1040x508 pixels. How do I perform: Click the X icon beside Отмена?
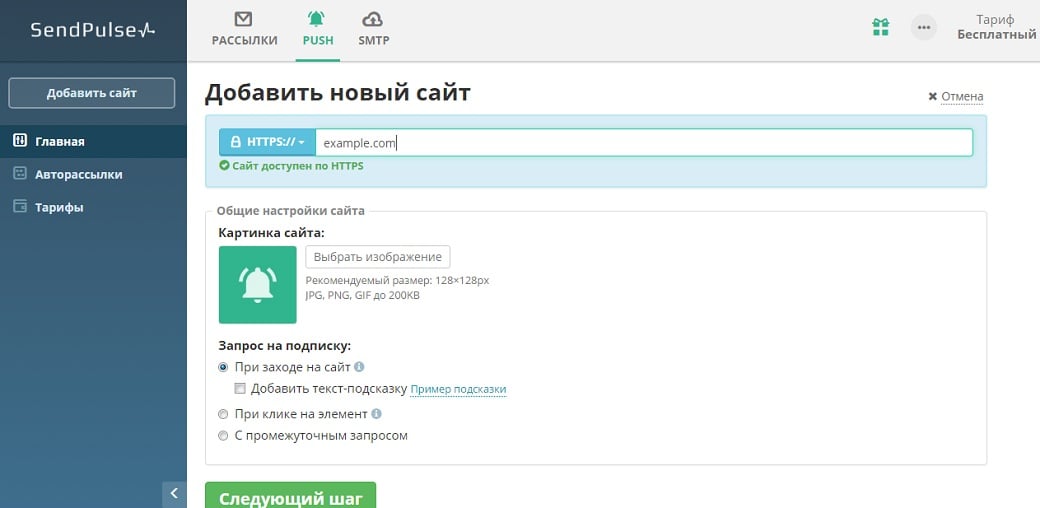[933, 97]
